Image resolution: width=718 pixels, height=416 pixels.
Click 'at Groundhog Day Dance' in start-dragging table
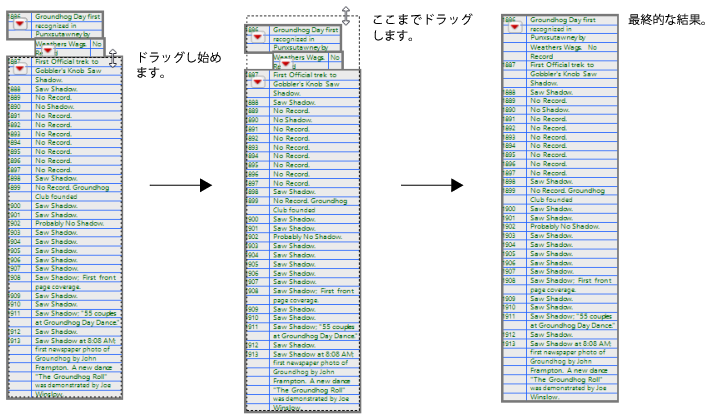click(x=77, y=322)
